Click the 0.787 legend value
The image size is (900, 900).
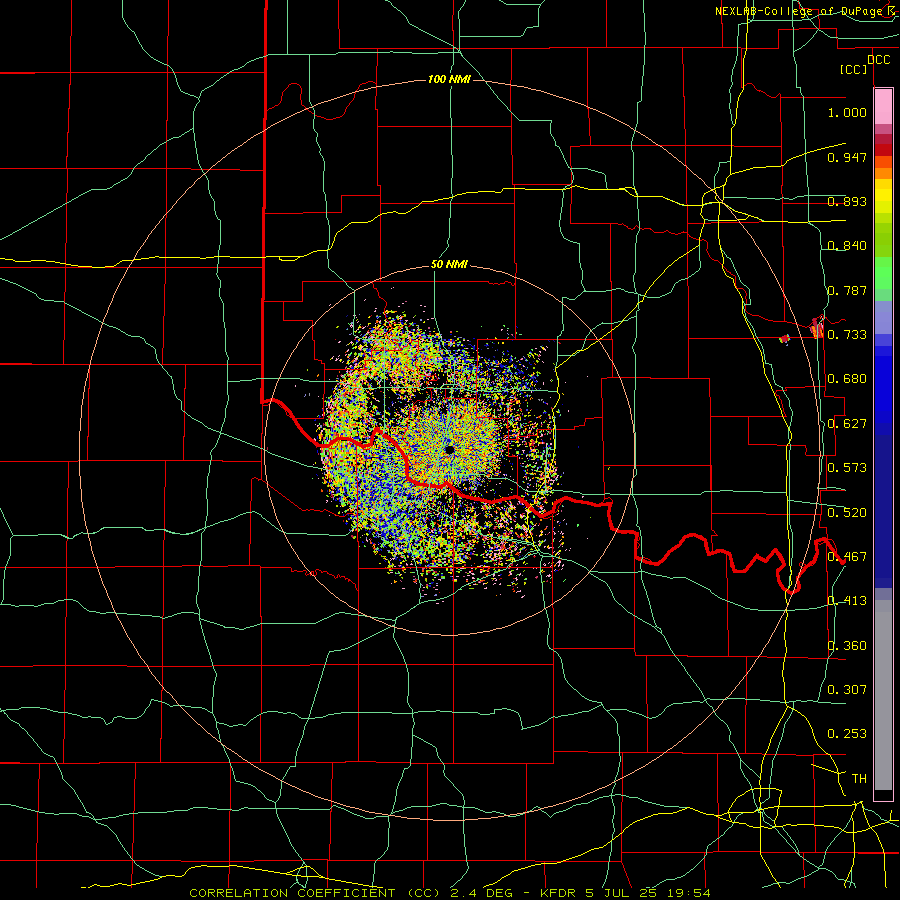(x=847, y=290)
